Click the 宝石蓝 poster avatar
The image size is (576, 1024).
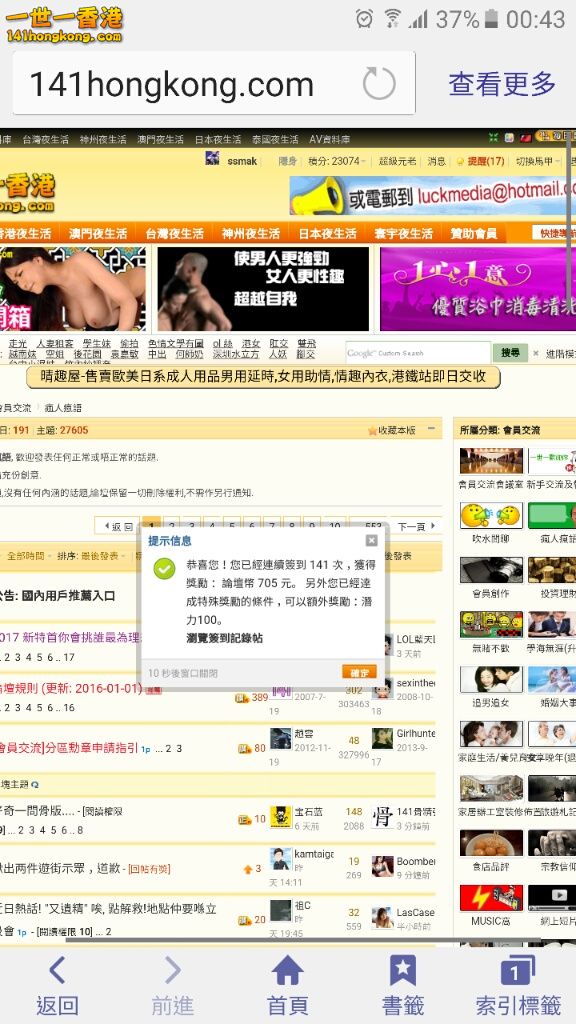[x=281, y=818]
